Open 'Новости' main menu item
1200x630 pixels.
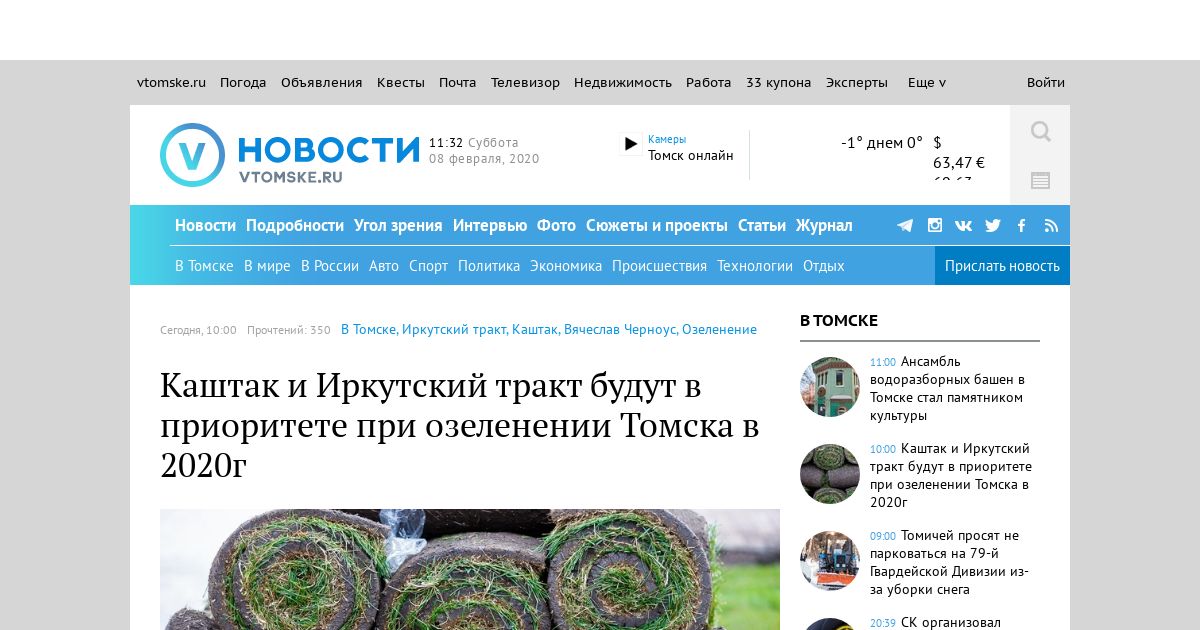pyautogui.click(x=205, y=225)
